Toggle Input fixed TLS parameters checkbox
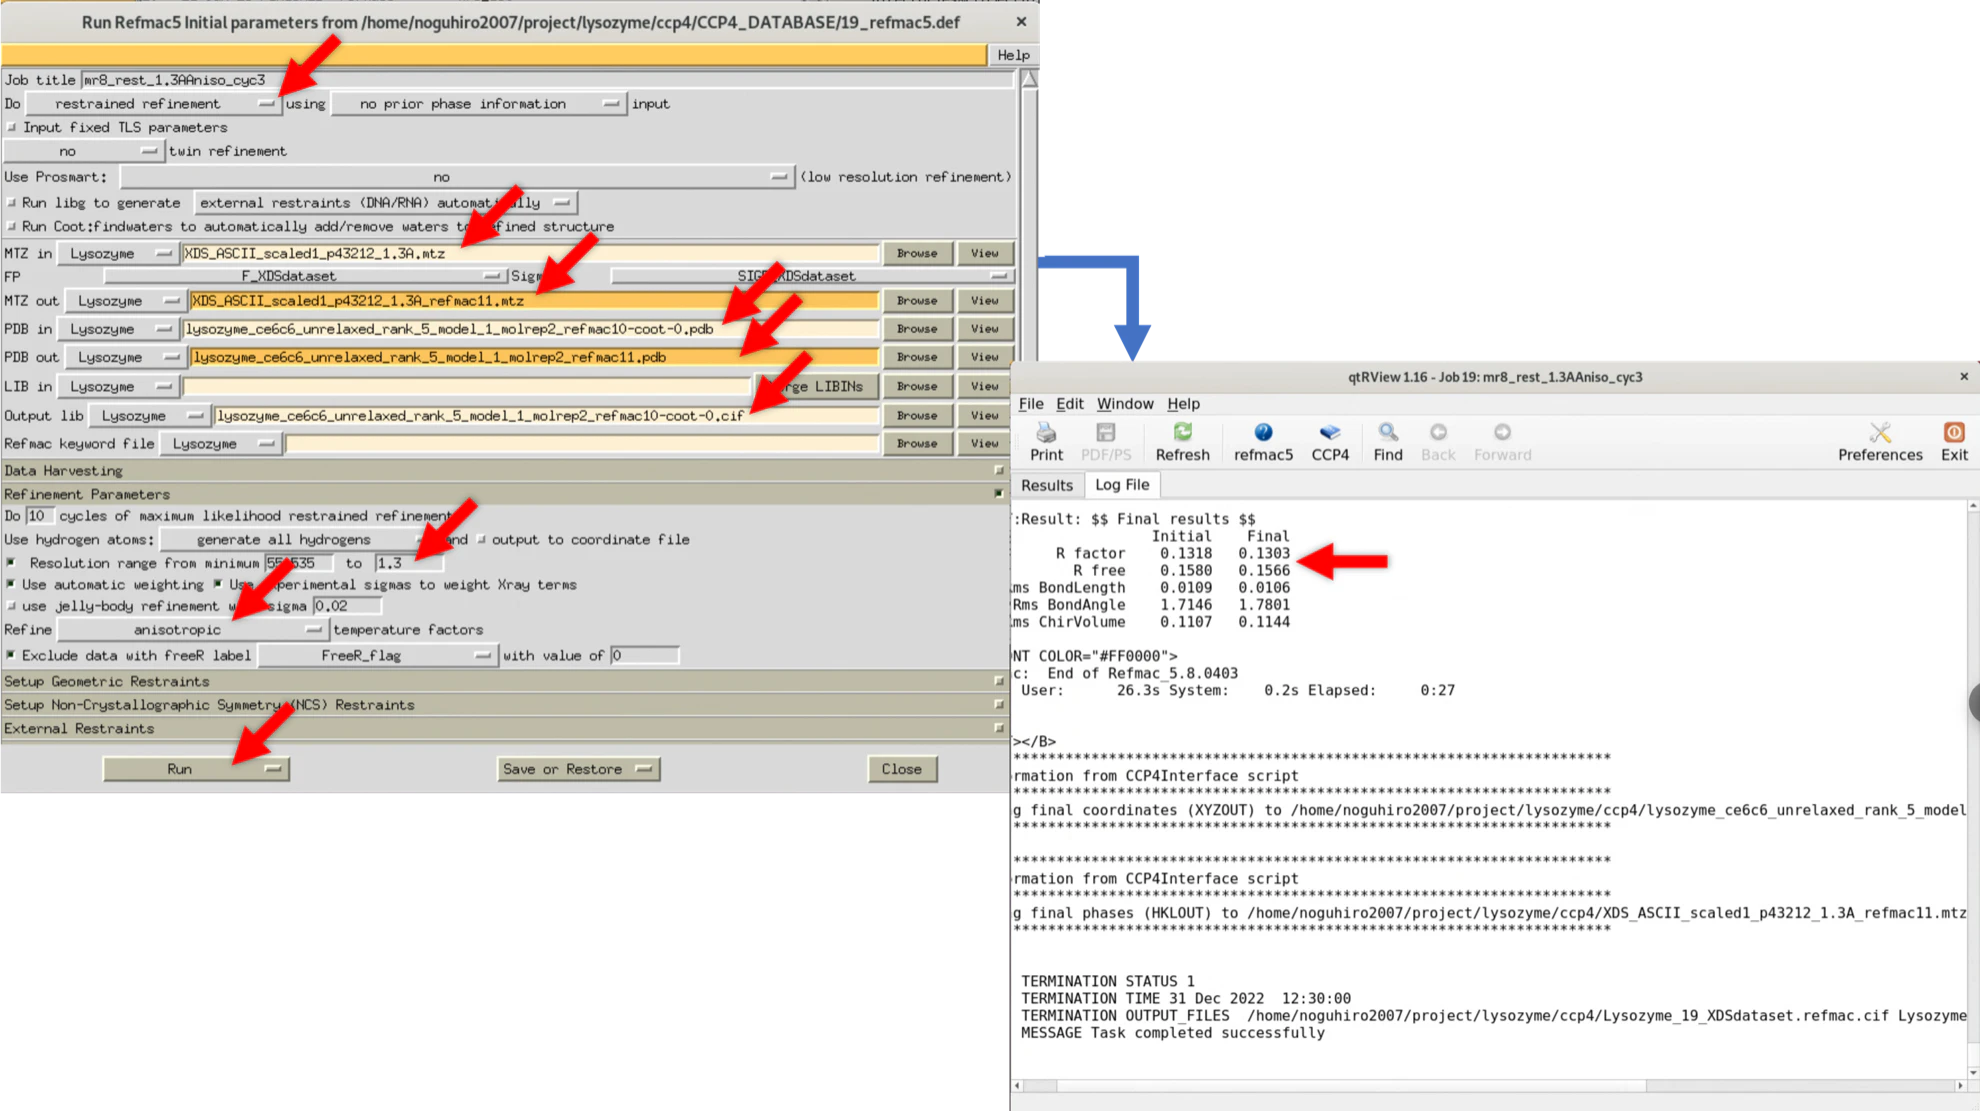1980x1111 pixels. pyautogui.click(x=11, y=127)
